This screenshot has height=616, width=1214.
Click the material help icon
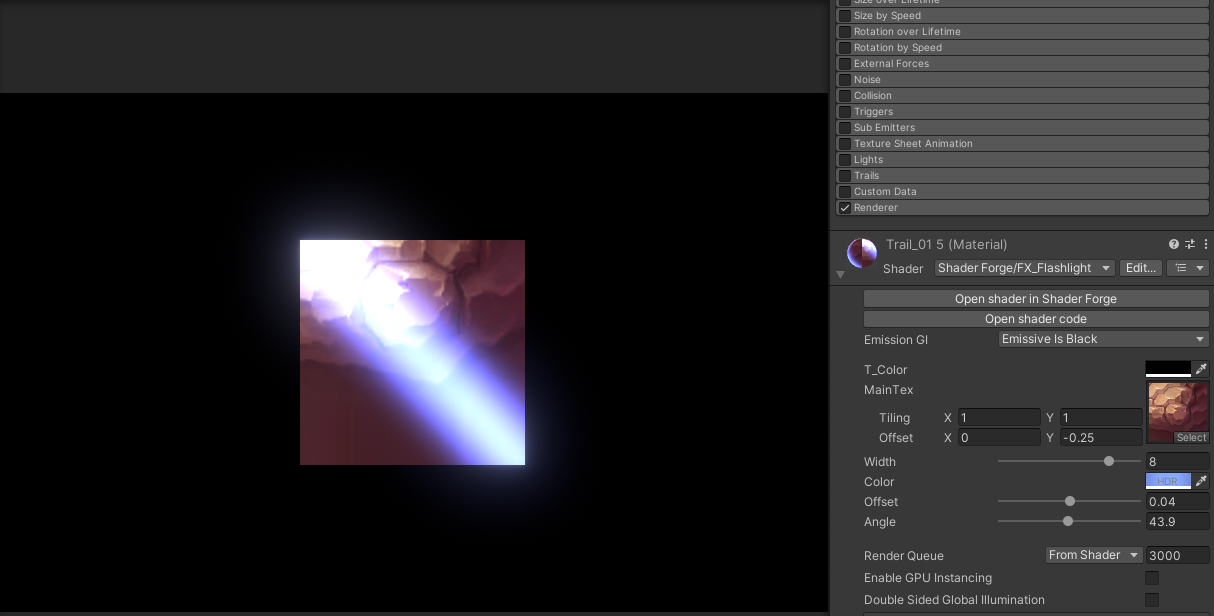pos(1173,244)
